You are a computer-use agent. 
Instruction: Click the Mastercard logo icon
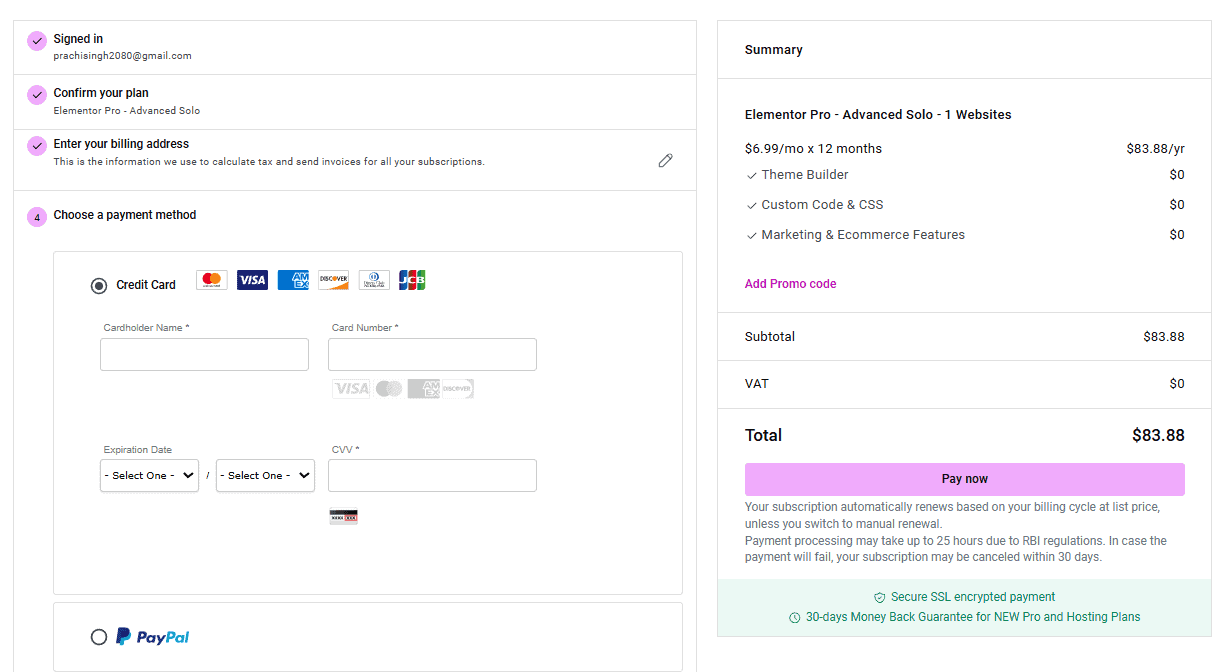click(x=211, y=280)
